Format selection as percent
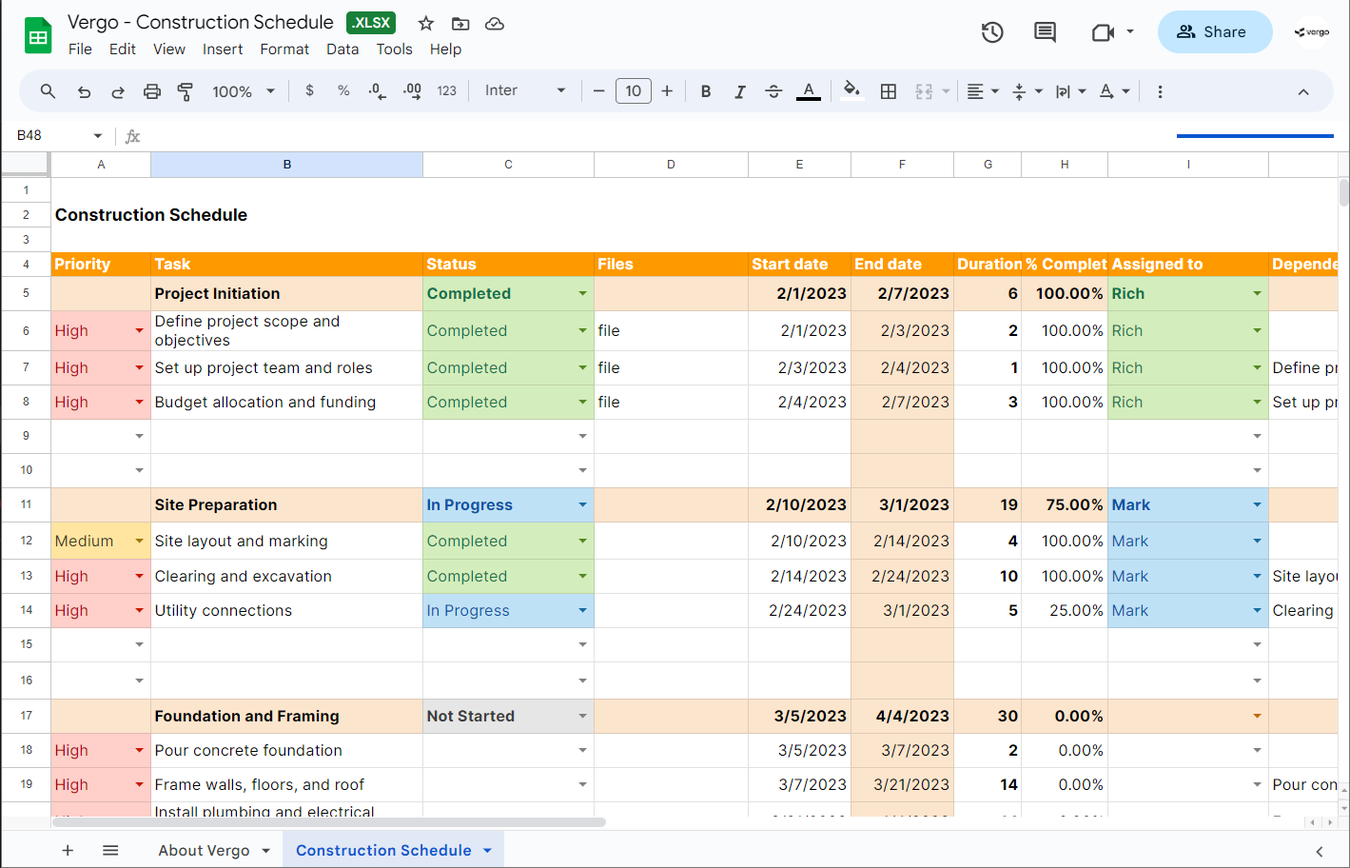The width and height of the screenshot is (1350, 868). point(343,91)
